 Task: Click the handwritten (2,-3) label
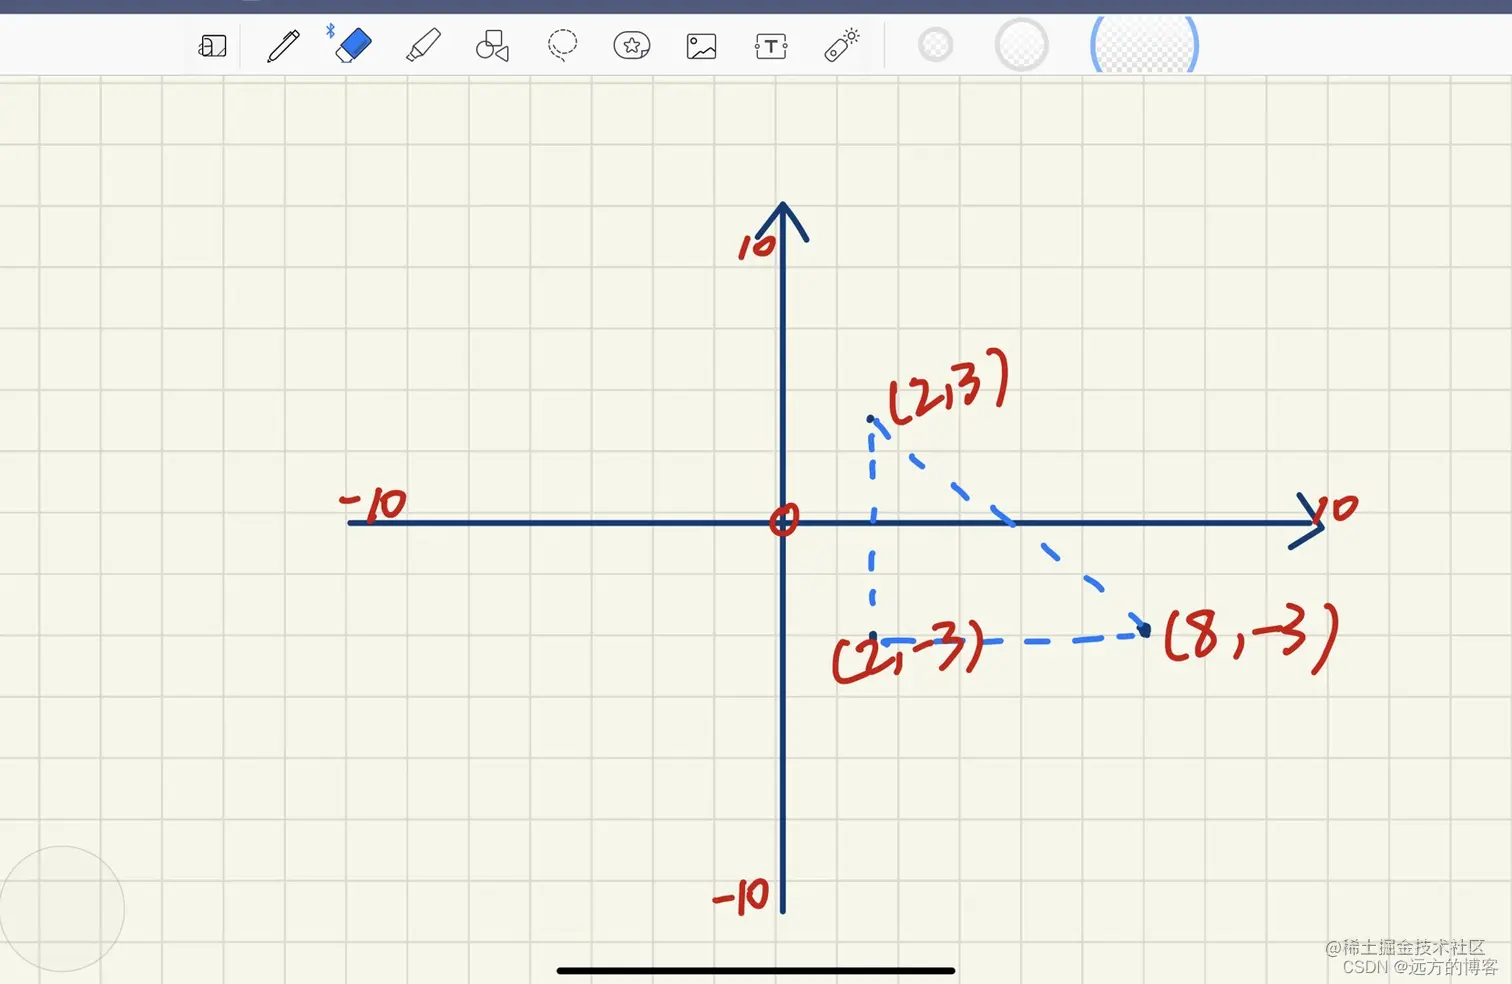908,651
